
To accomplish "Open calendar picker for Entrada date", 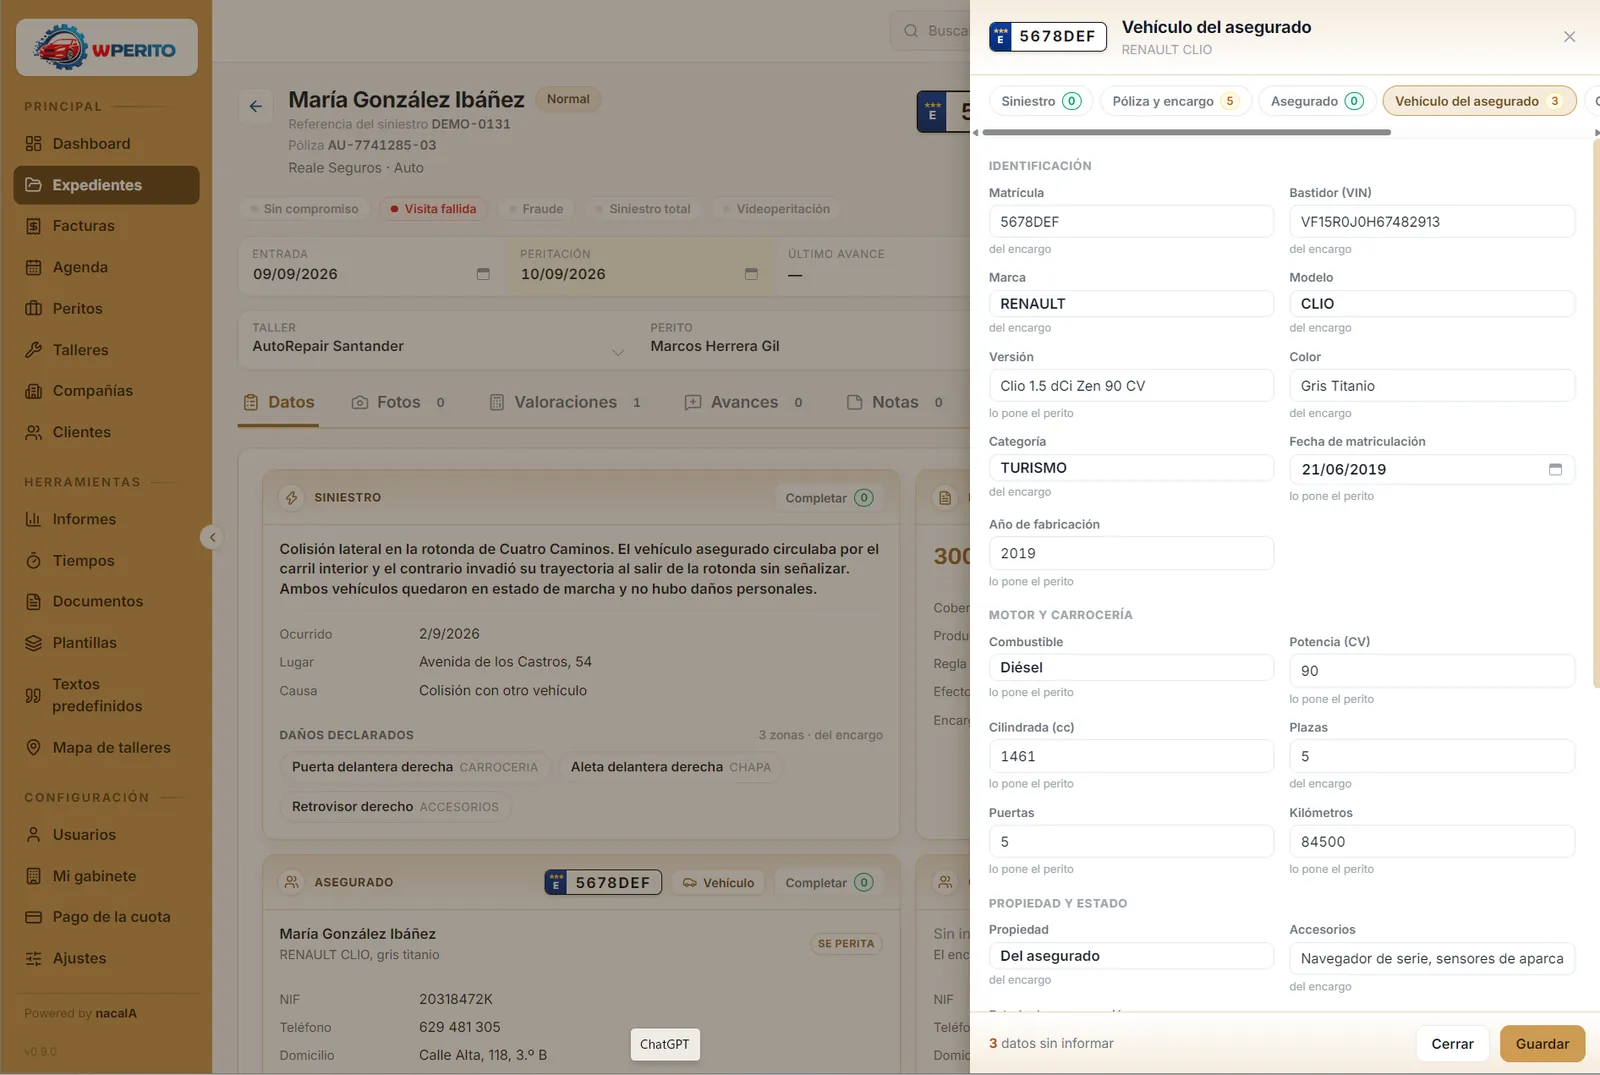I will (x=483, y=274).
